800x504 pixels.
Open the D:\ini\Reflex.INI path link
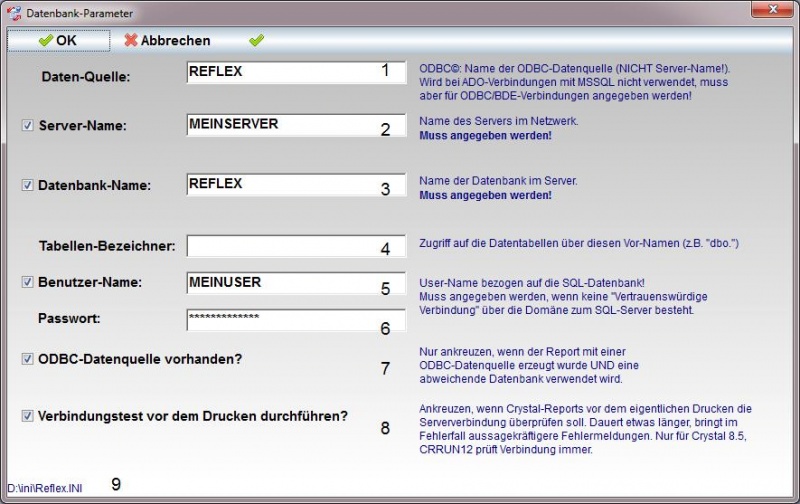[x=50, y=487]
